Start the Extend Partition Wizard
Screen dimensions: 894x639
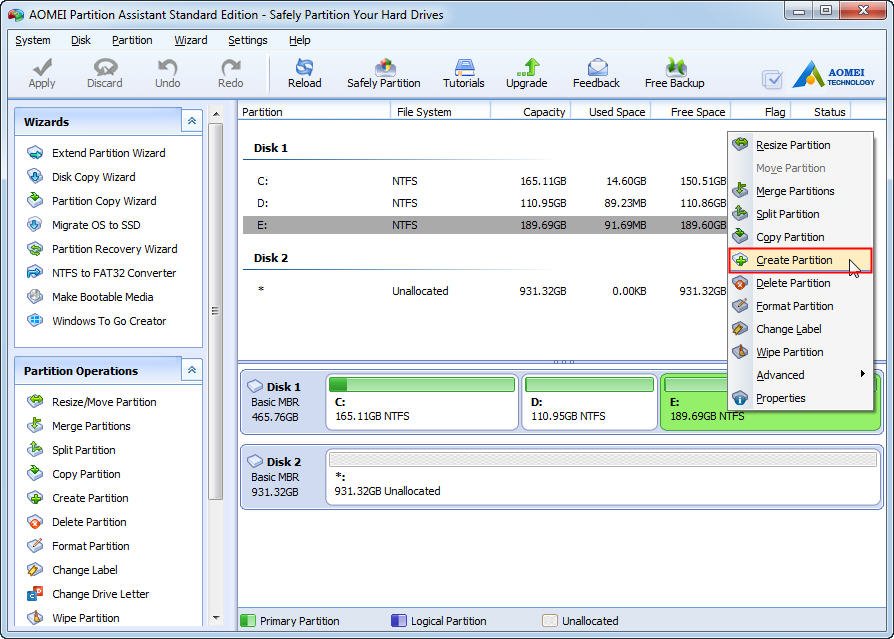96,153
